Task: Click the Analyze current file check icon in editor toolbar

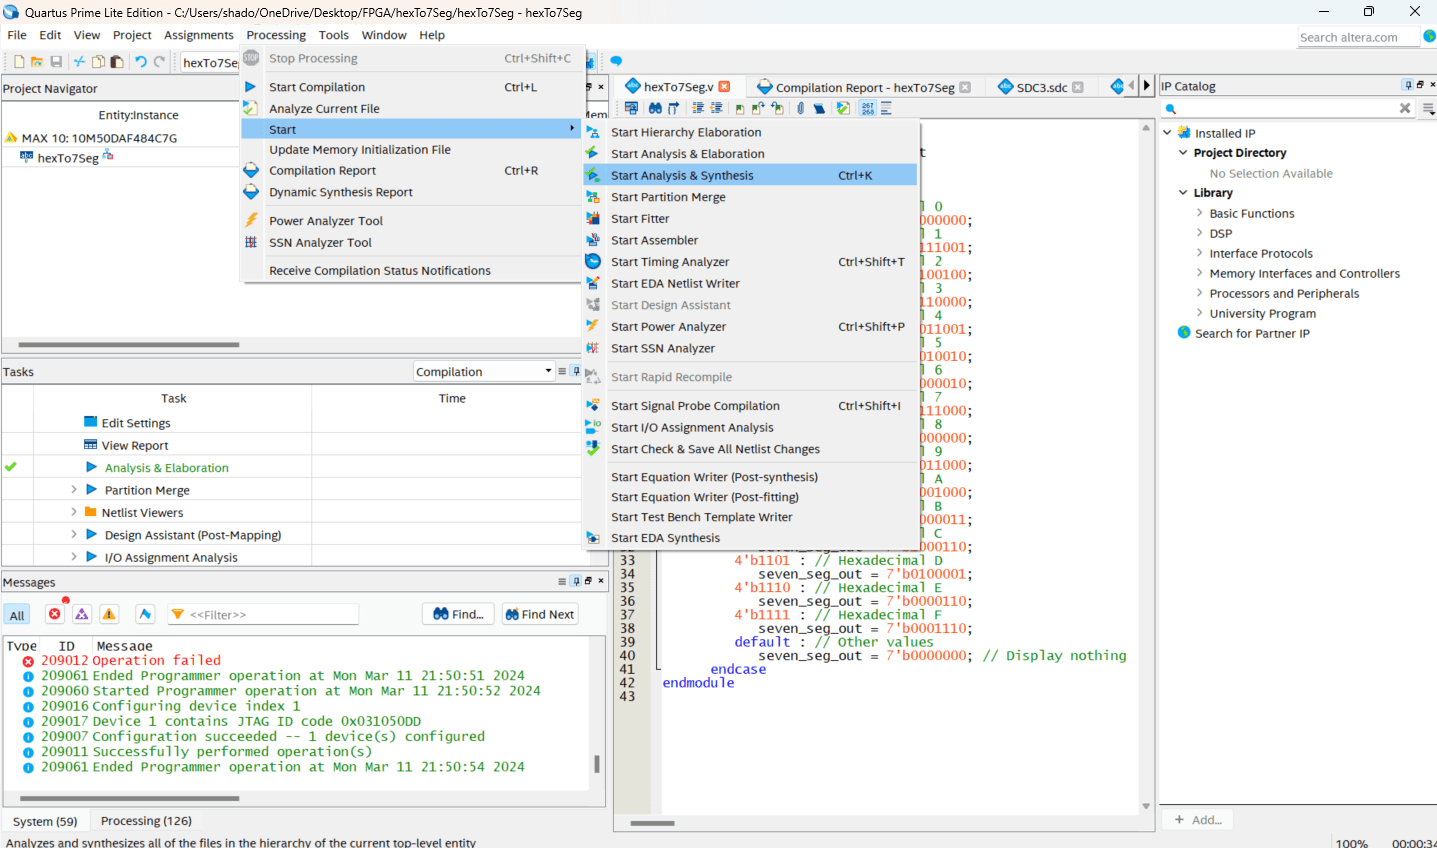Action: pyautogui.click(x=843, y=108)
